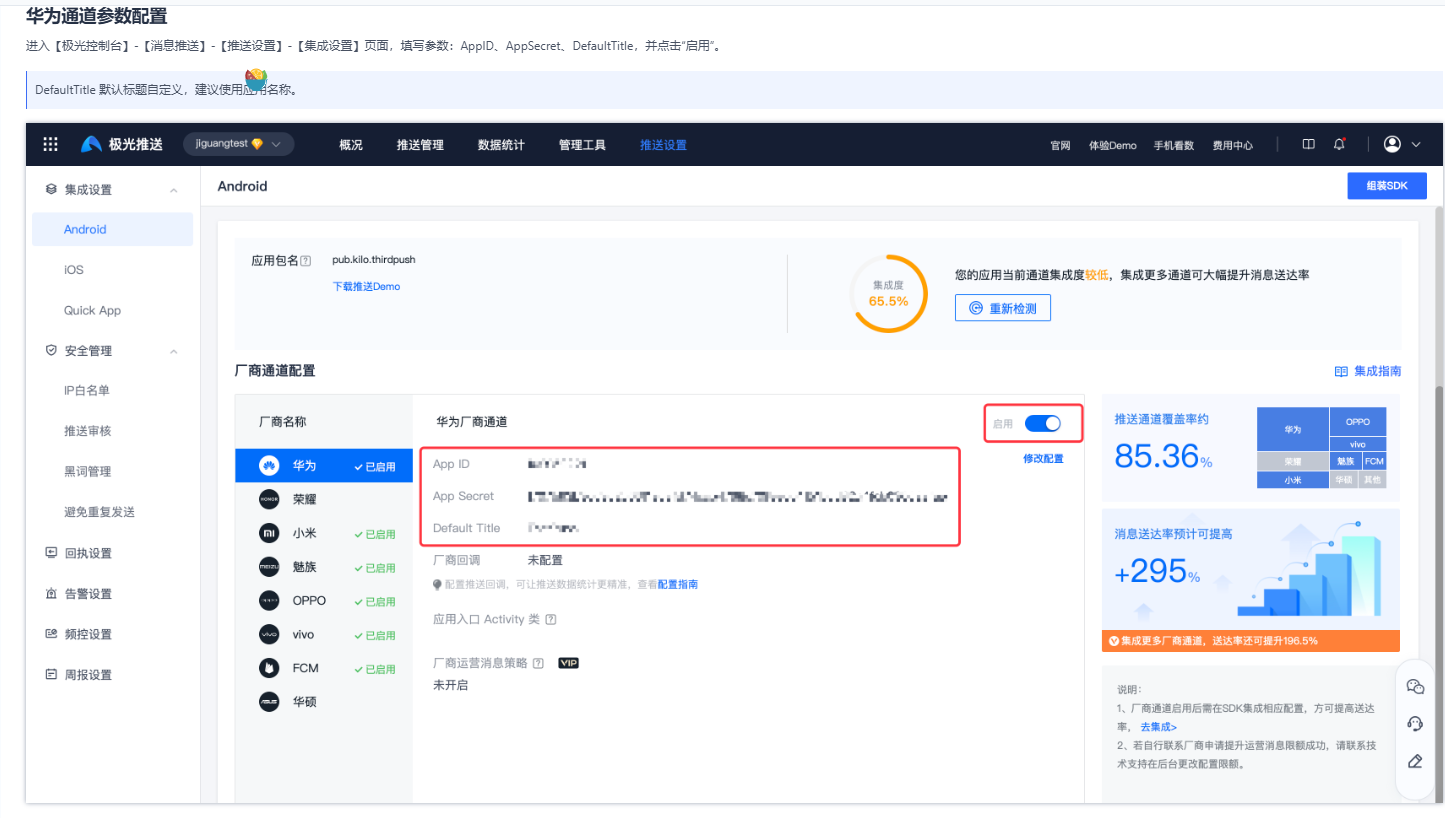Viewport: 1445px width, 818px height.
Task: Open notifications bell icon
Action: (1339, 144)
